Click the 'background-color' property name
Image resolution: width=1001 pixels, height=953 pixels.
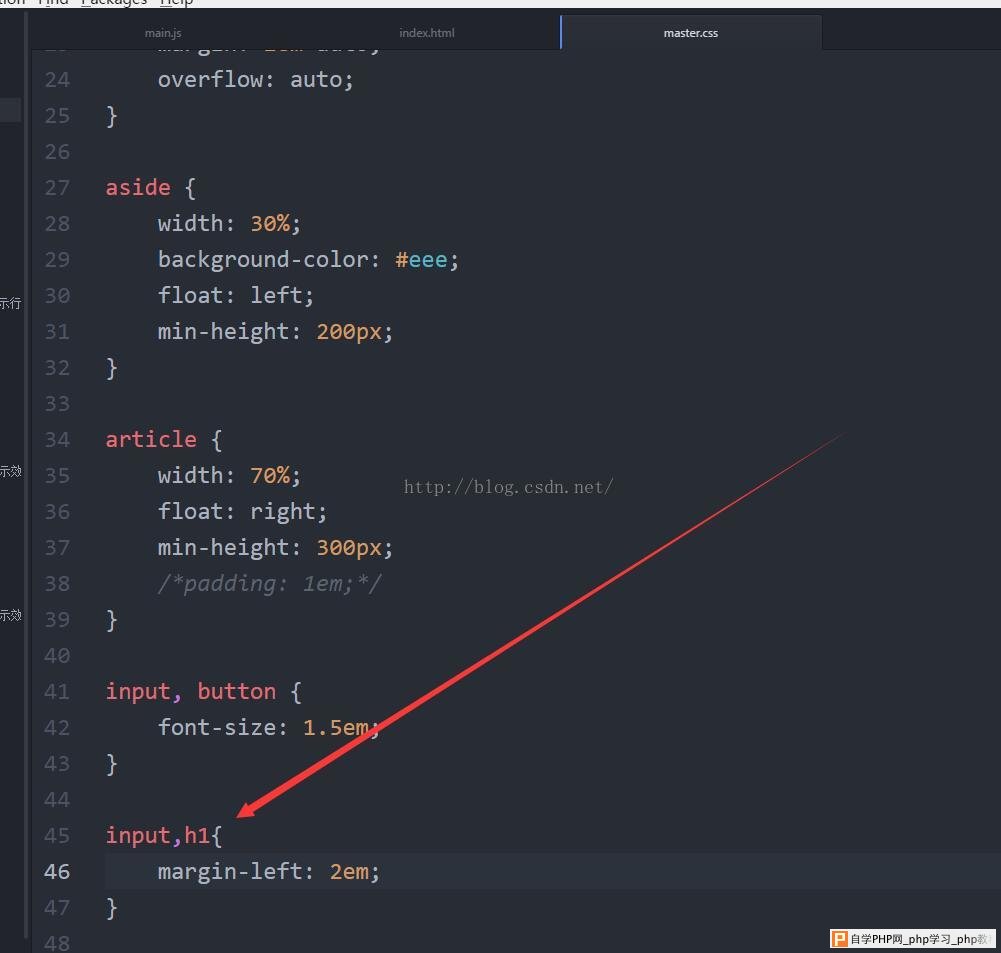pos(263,260)
